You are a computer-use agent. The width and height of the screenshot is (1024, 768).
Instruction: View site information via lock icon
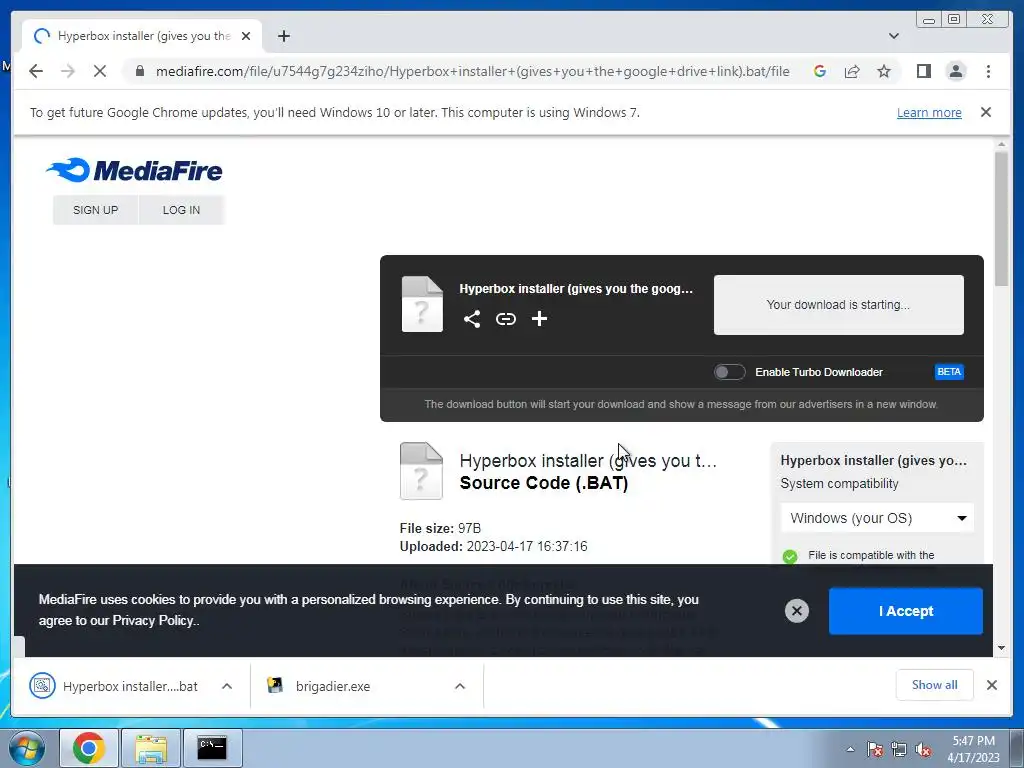click(139, 71)
